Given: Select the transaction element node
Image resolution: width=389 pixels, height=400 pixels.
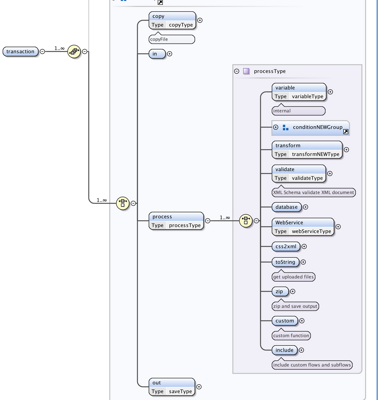Looking at the screenshot, I should (20, 52).
